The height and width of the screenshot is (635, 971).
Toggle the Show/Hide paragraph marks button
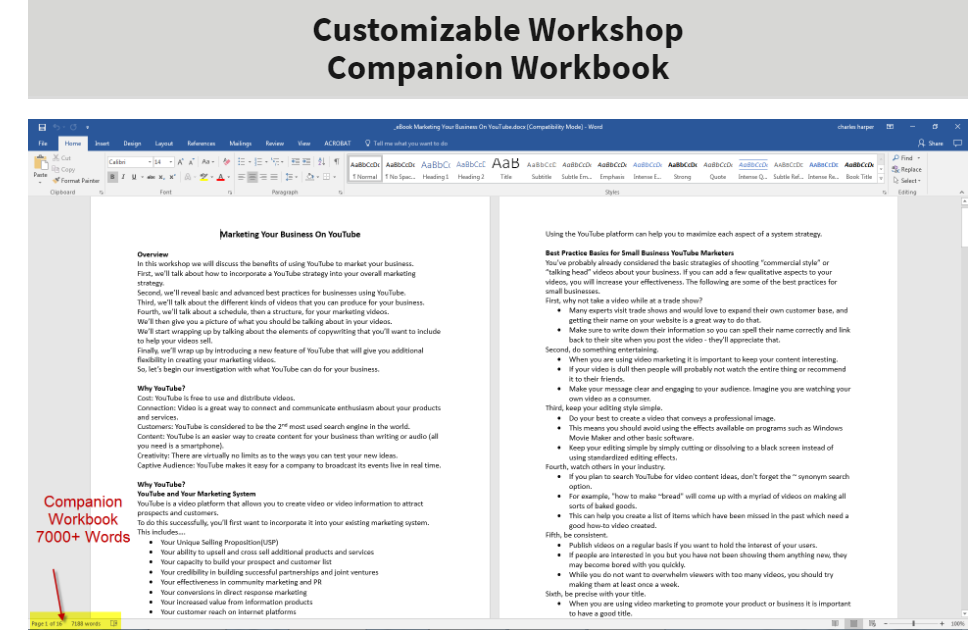tap(336, 162)
